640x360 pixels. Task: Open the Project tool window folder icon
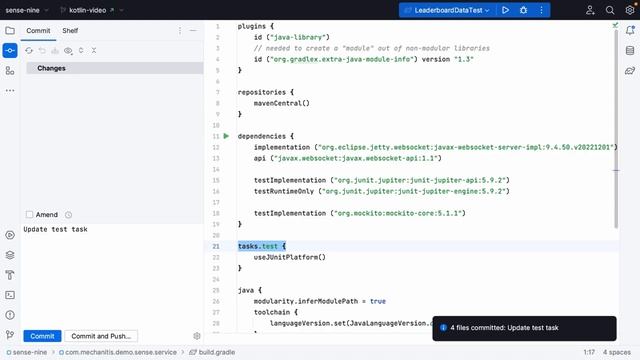(x=10, y=31)
